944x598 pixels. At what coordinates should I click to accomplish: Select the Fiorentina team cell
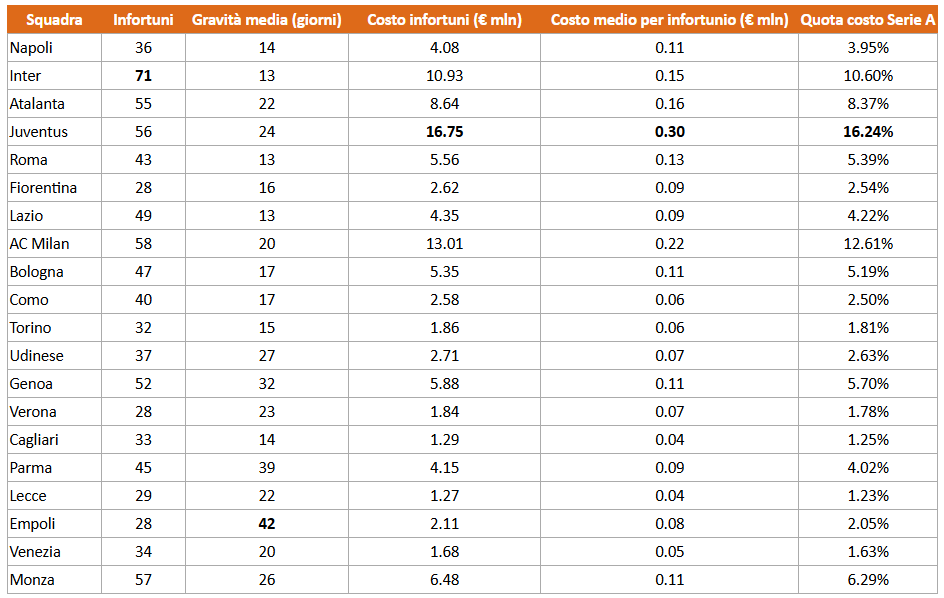click(43, 188)
